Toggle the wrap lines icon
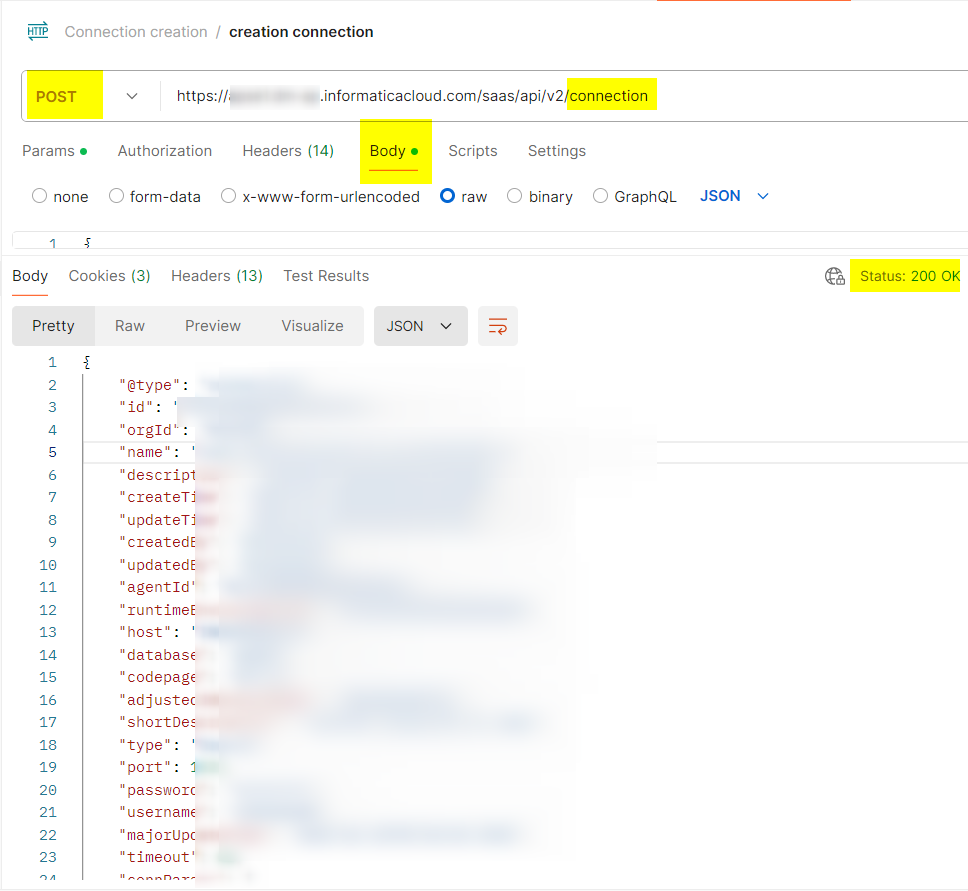This screenshot has width=968, height=891. coord(498,326)
